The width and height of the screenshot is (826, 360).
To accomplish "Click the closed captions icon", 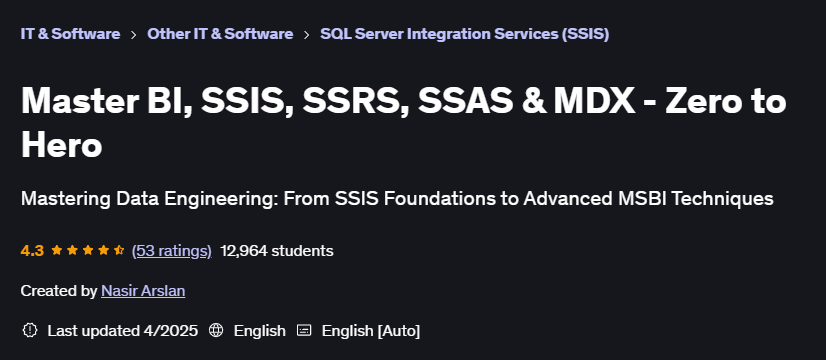I will (x=304, y=331).
